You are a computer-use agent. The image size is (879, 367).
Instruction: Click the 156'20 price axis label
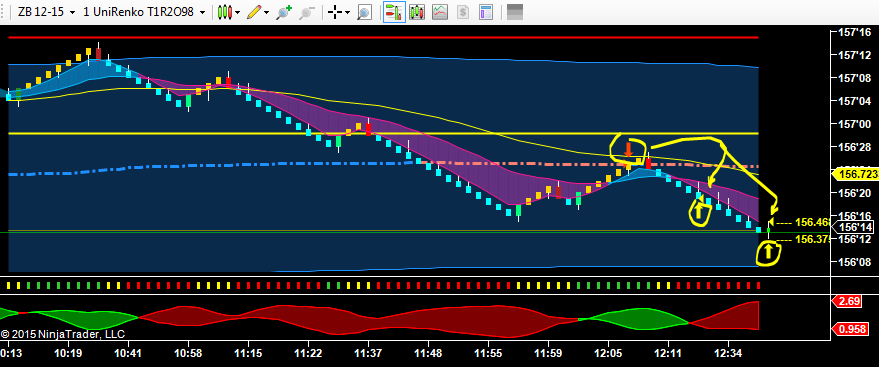point(855,193)
